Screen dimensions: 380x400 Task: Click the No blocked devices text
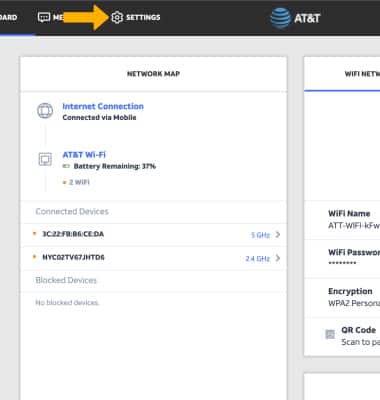point(67,303)
